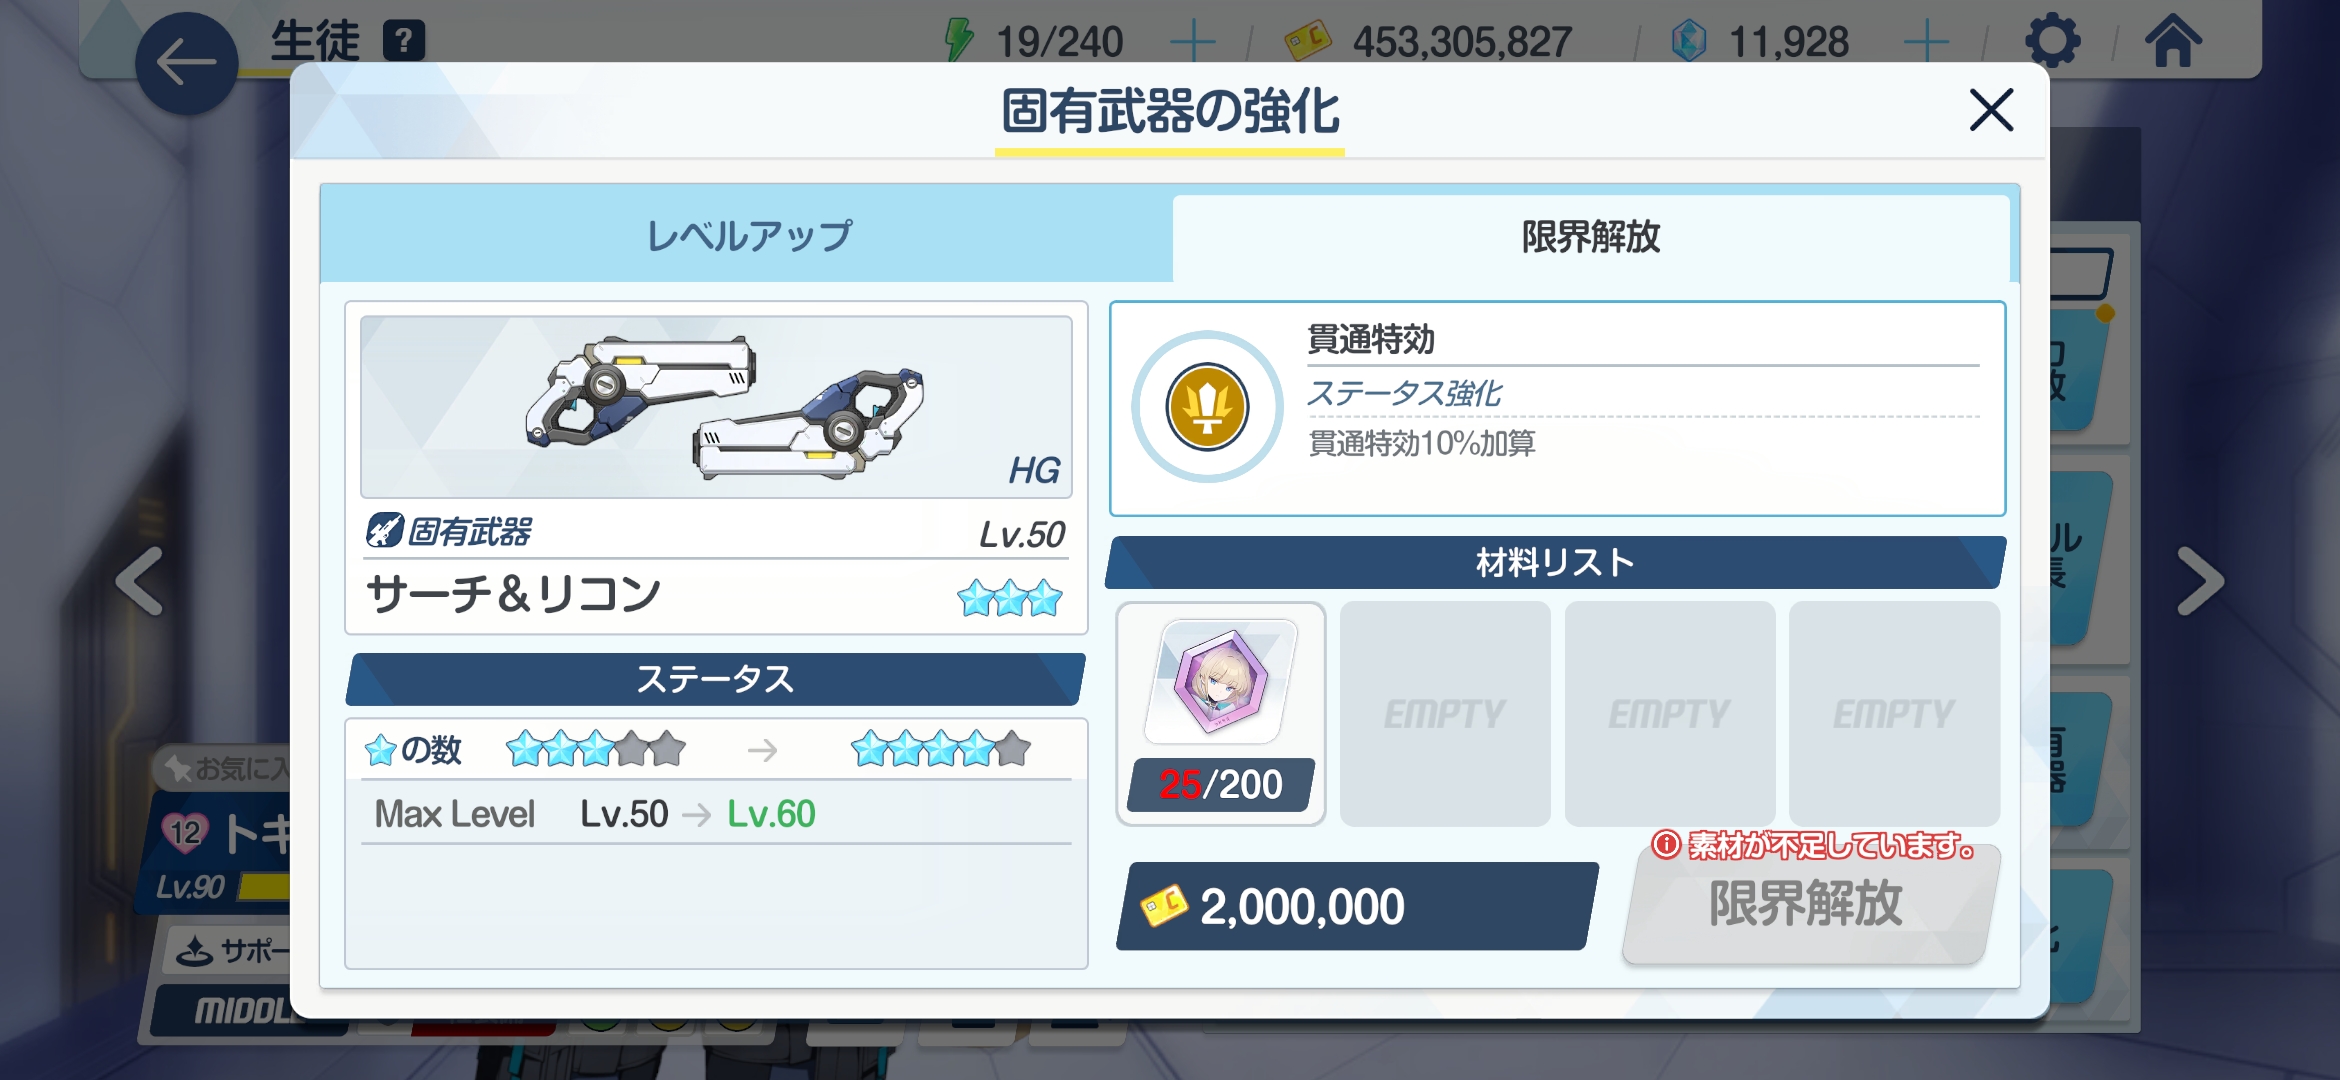The width and height of the screenshot is (2340, 1080).
Task: Go to the next student with the right chevron
Action: pyautogui.click(x=2201, y=581)
